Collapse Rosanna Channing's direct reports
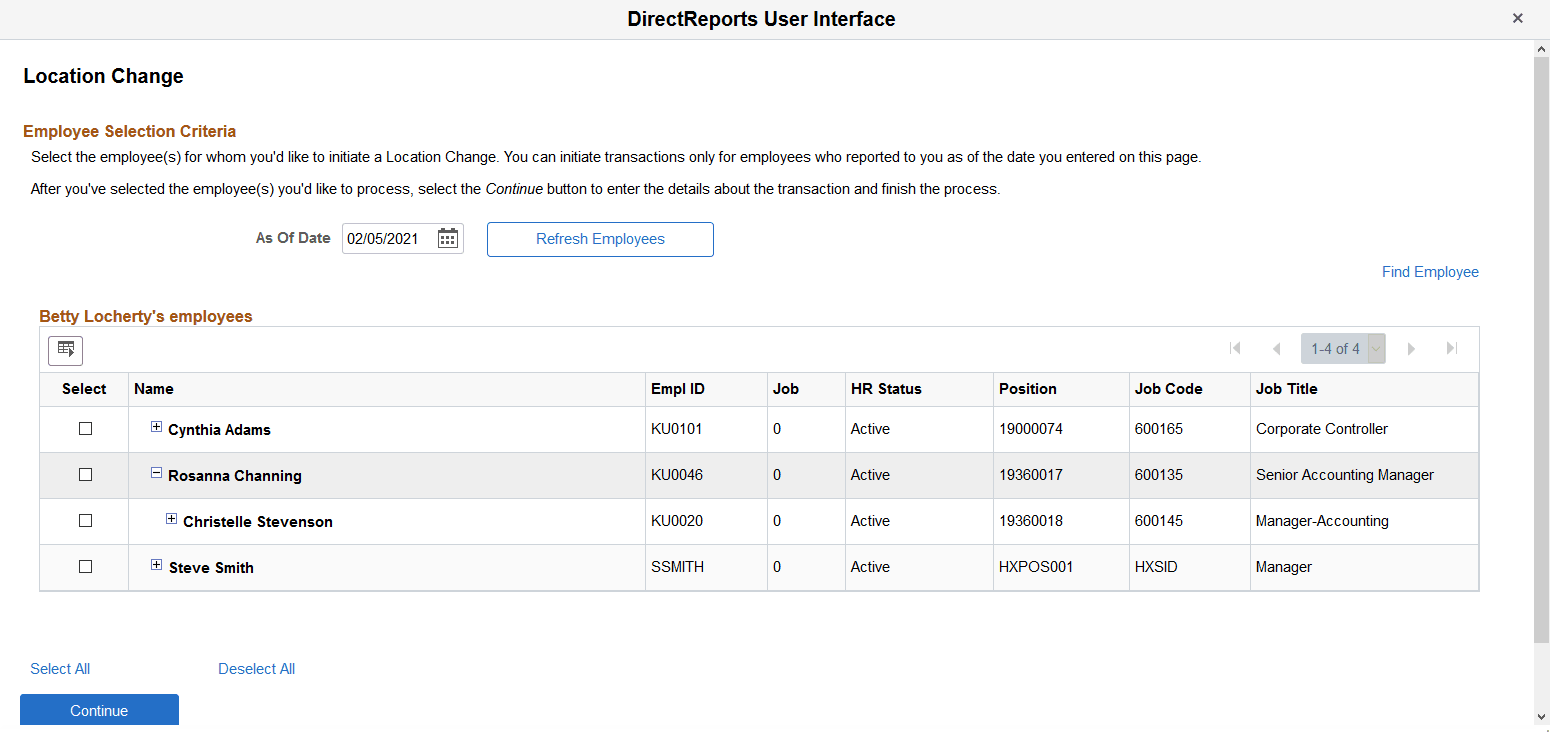1550x732 pixels. [x=156, y=473]
